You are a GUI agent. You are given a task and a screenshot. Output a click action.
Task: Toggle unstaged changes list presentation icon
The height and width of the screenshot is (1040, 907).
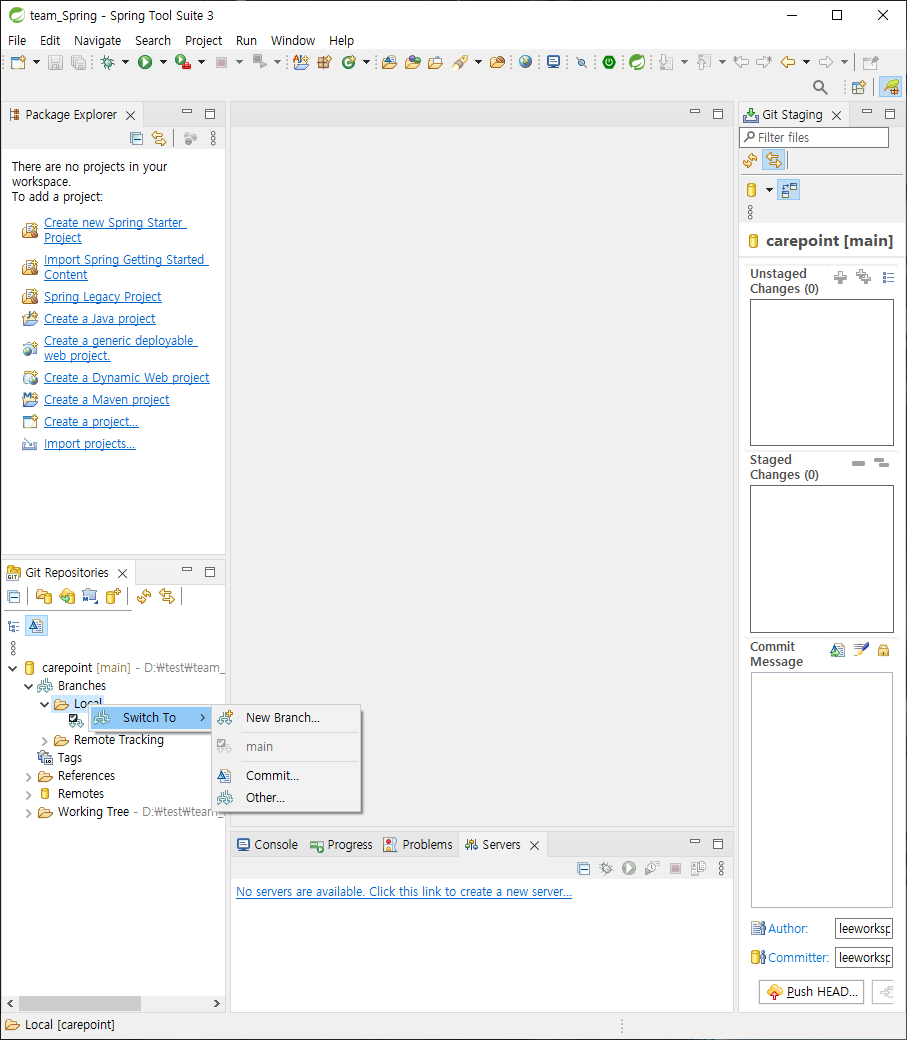888,277
